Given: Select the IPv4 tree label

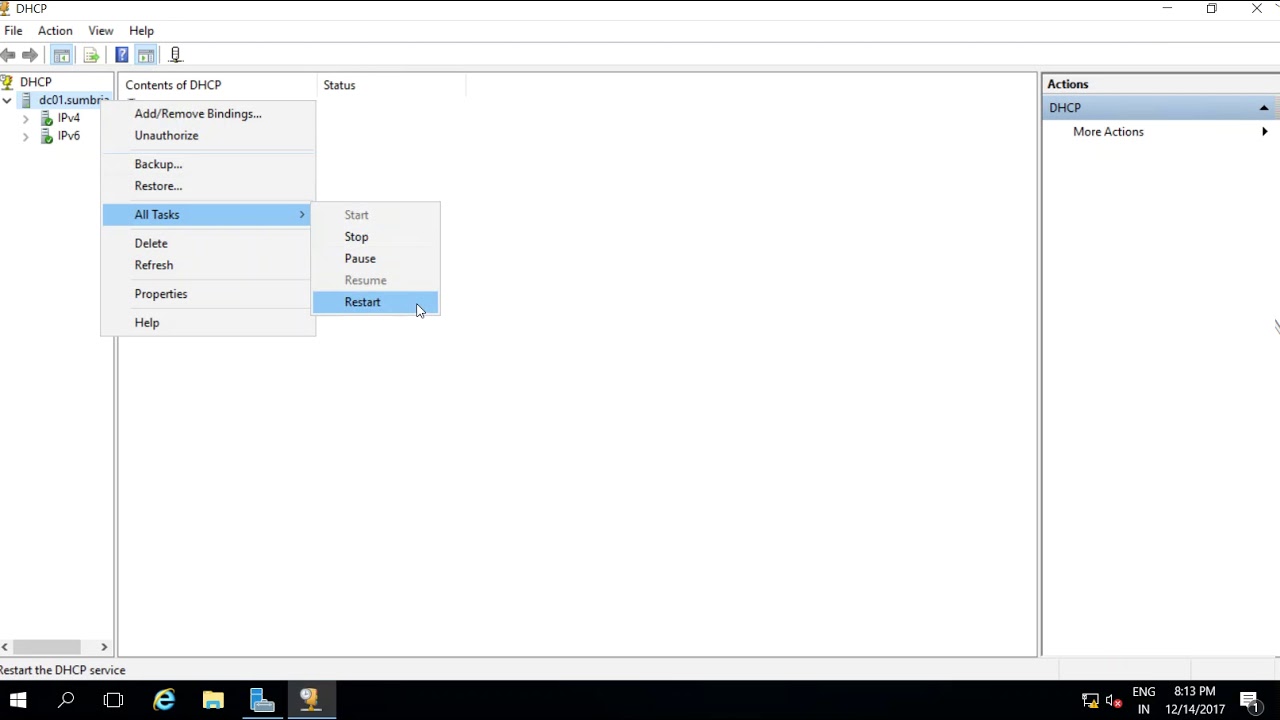Looking at the screenshot, I should pos(68,118).
